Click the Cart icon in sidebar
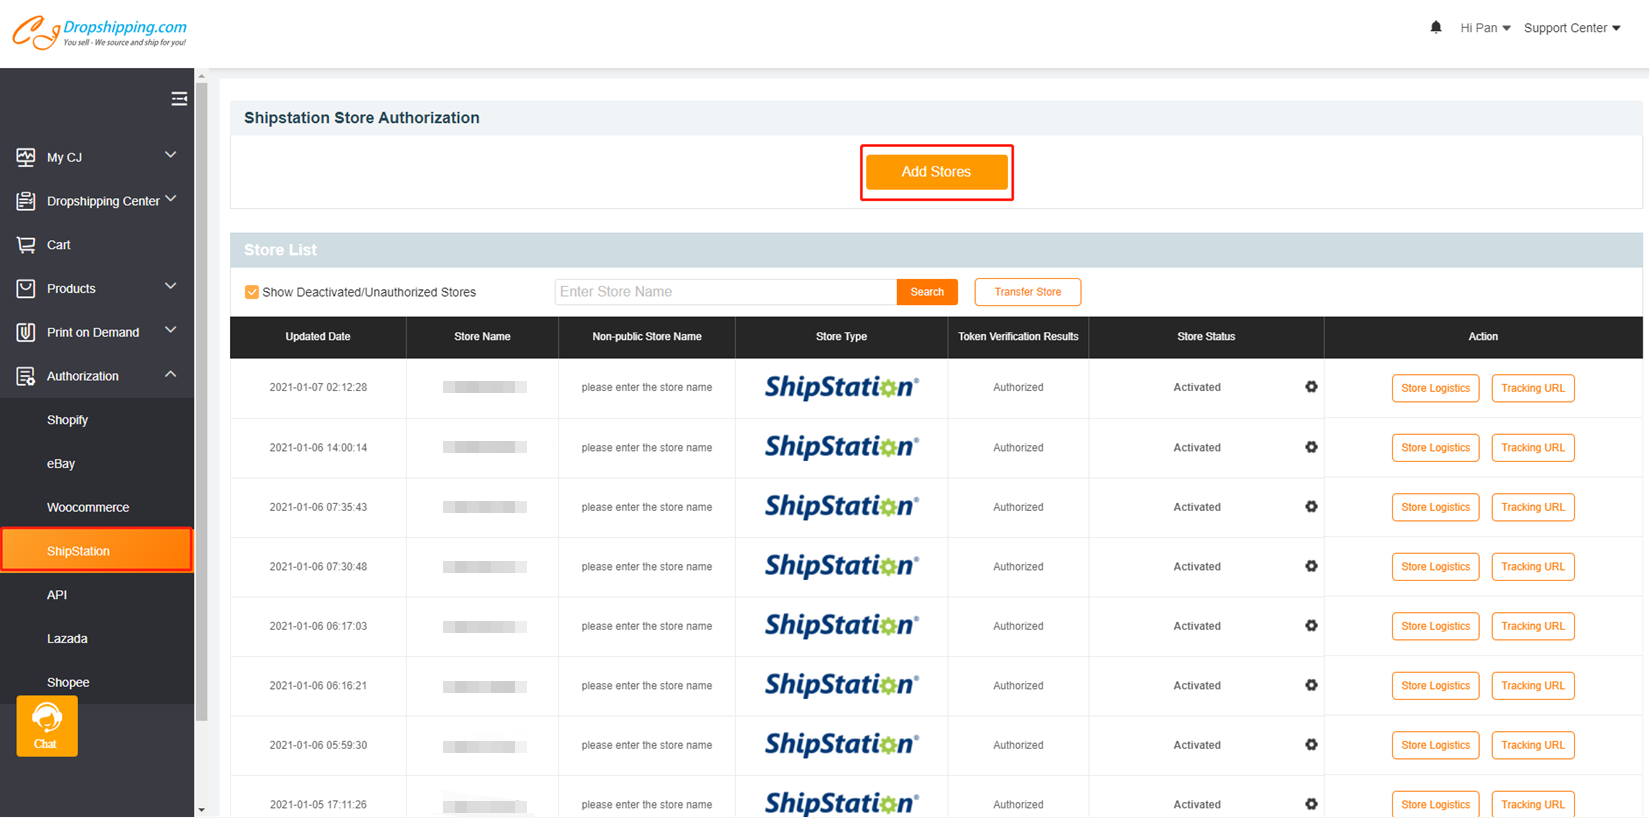Viewport: 1649px width, 818px height. [26, 245]
